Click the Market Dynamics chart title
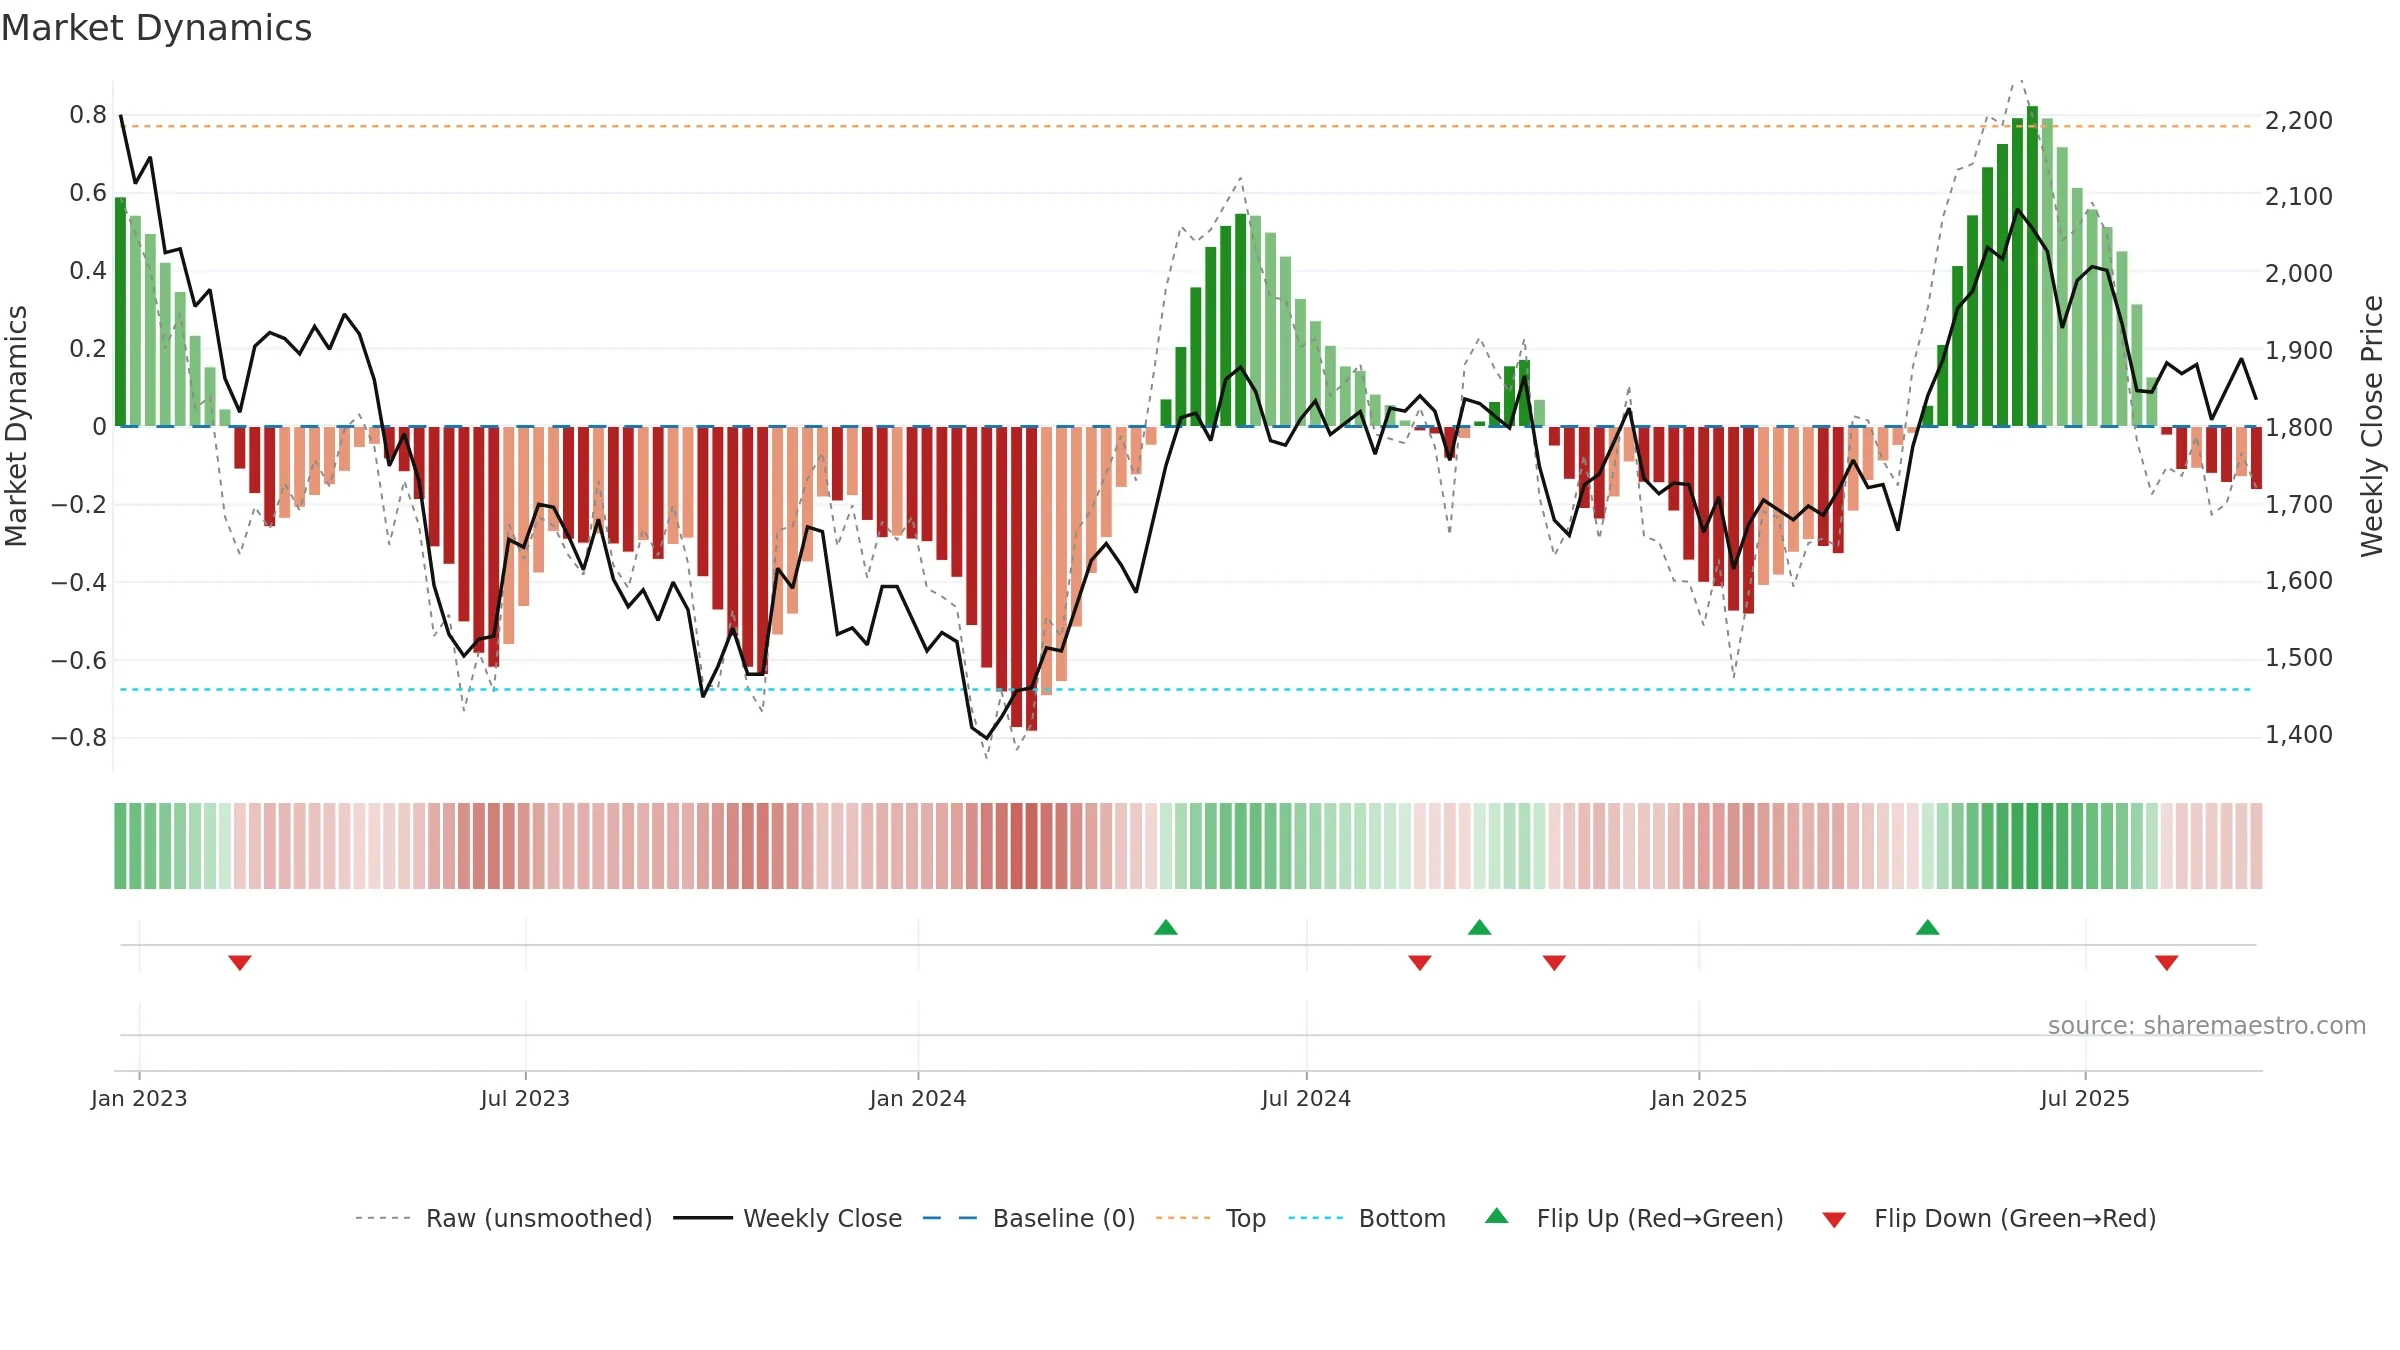Image resolution: width=2400 pixels, height=1350 pixels. point(156,28)
